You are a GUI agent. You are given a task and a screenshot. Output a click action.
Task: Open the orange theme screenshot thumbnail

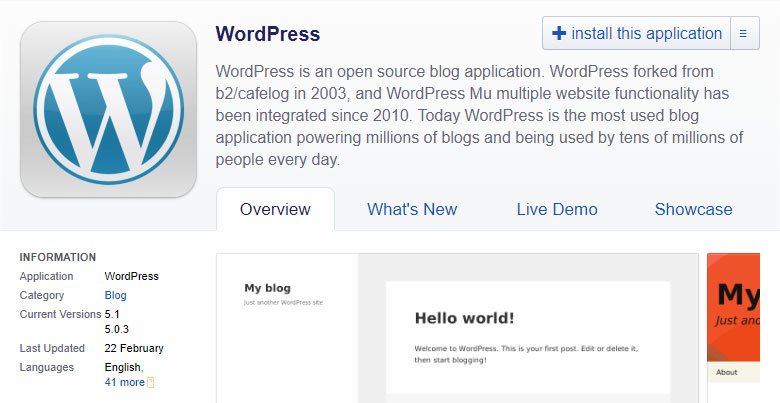click(733, 328)
